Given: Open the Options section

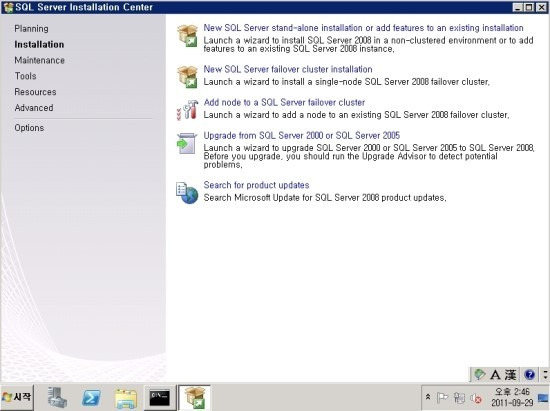Looking at the screenshot, I should click(x=29, y=128).
